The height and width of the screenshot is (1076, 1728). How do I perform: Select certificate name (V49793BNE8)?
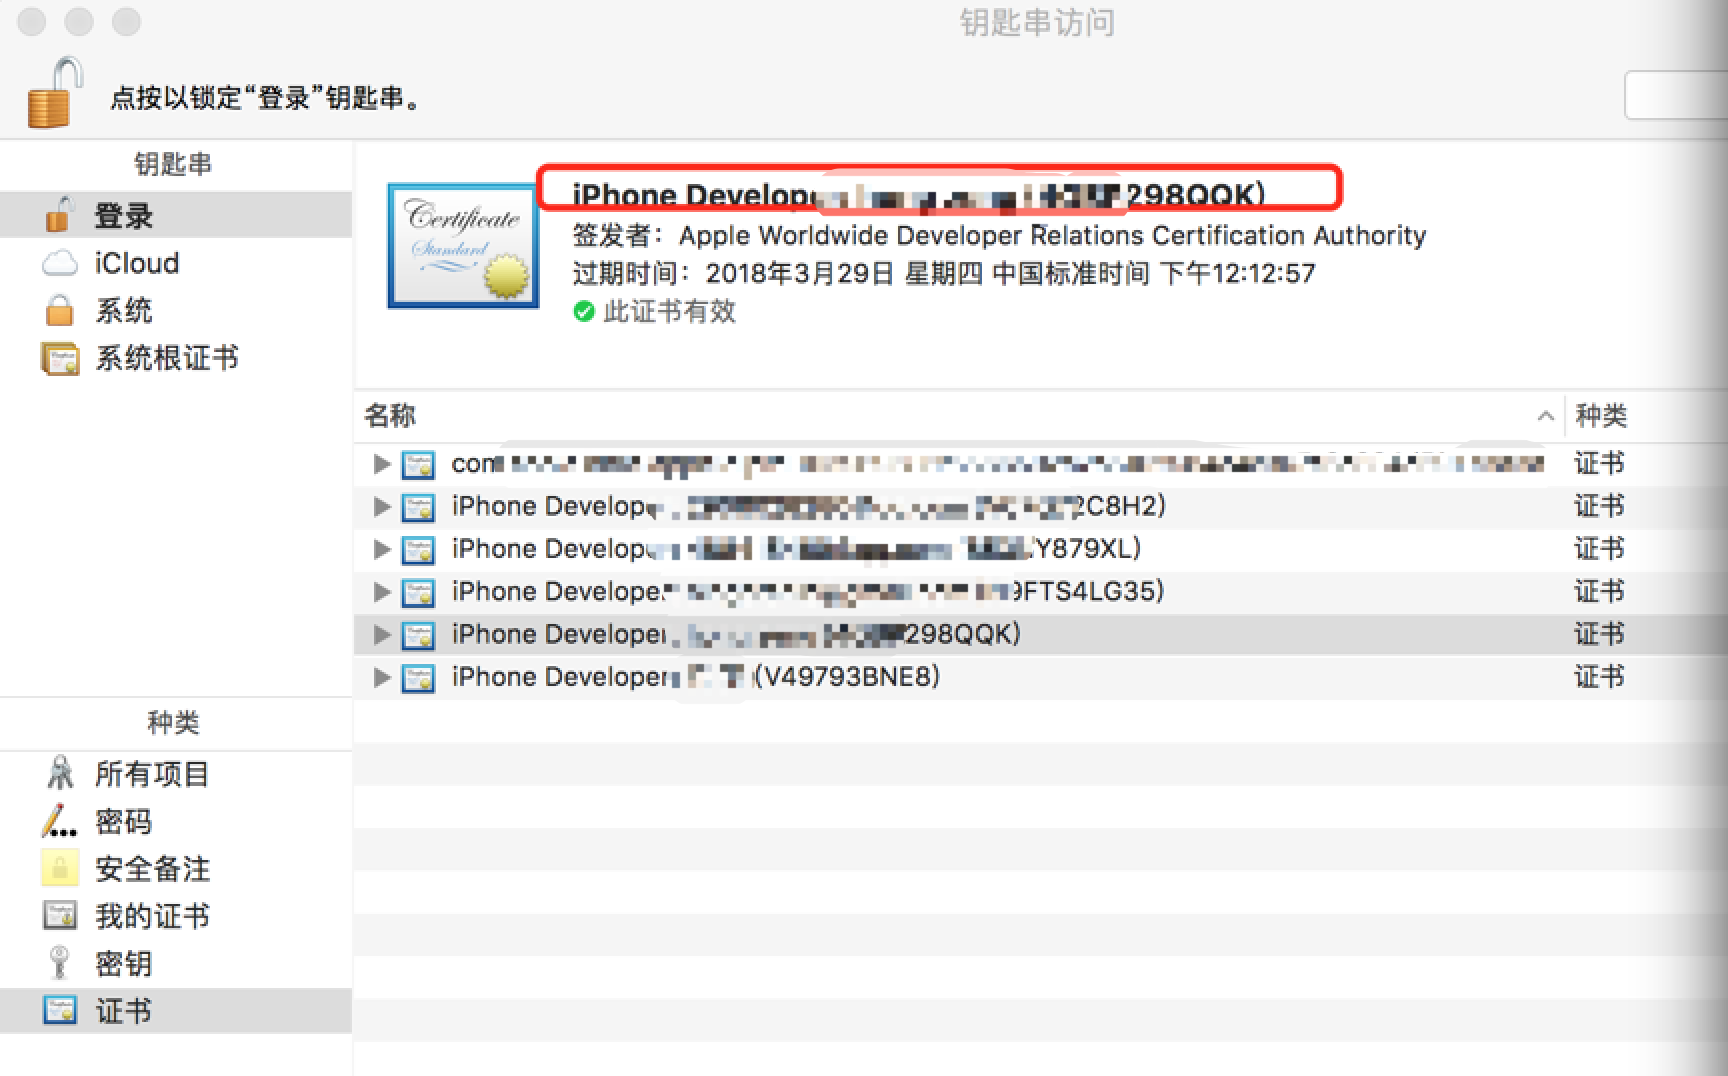696,677
